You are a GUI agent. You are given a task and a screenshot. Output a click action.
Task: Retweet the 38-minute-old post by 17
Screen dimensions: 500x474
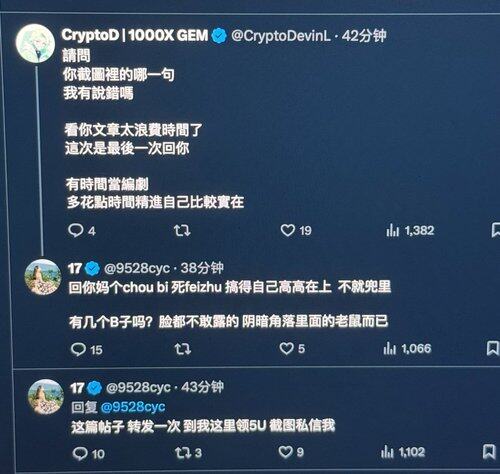click(x=183, y=349)
